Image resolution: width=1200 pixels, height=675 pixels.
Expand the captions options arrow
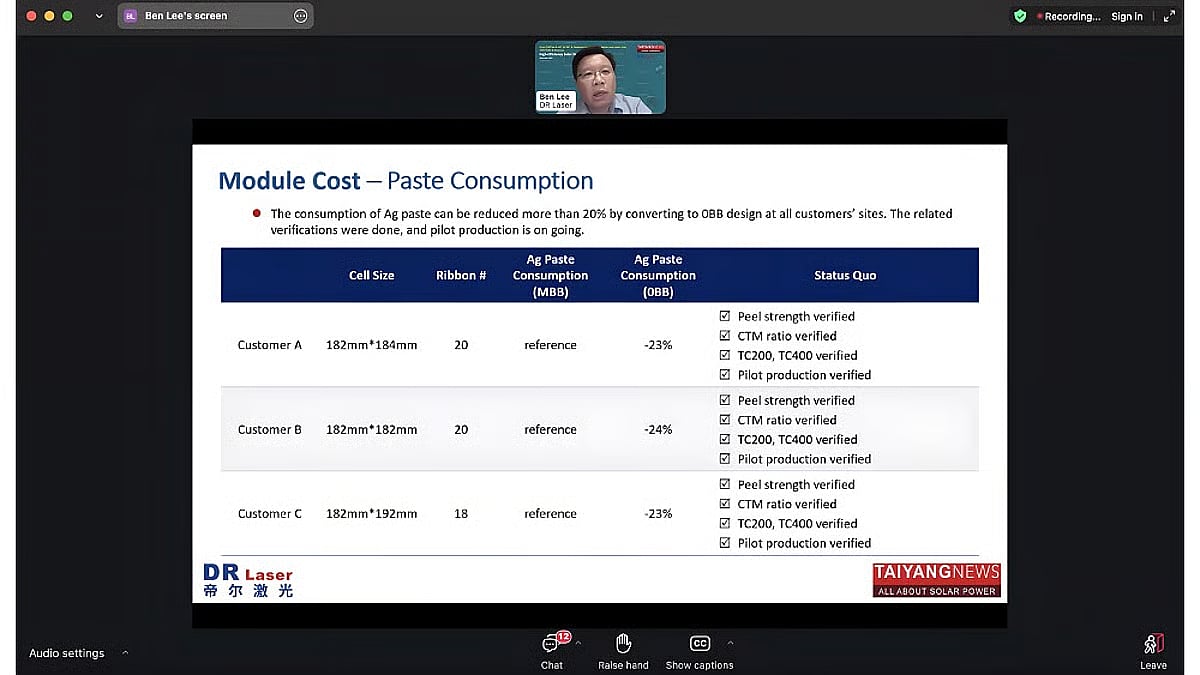(x=730, y=643)
